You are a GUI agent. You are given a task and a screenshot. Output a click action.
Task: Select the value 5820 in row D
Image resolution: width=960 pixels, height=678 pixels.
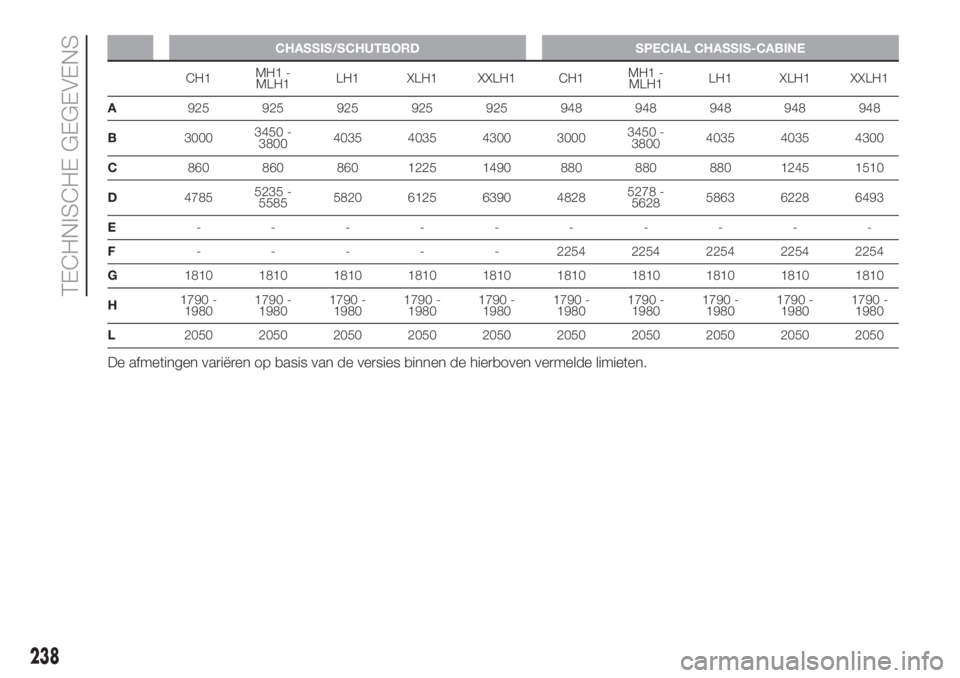point(347,198)
